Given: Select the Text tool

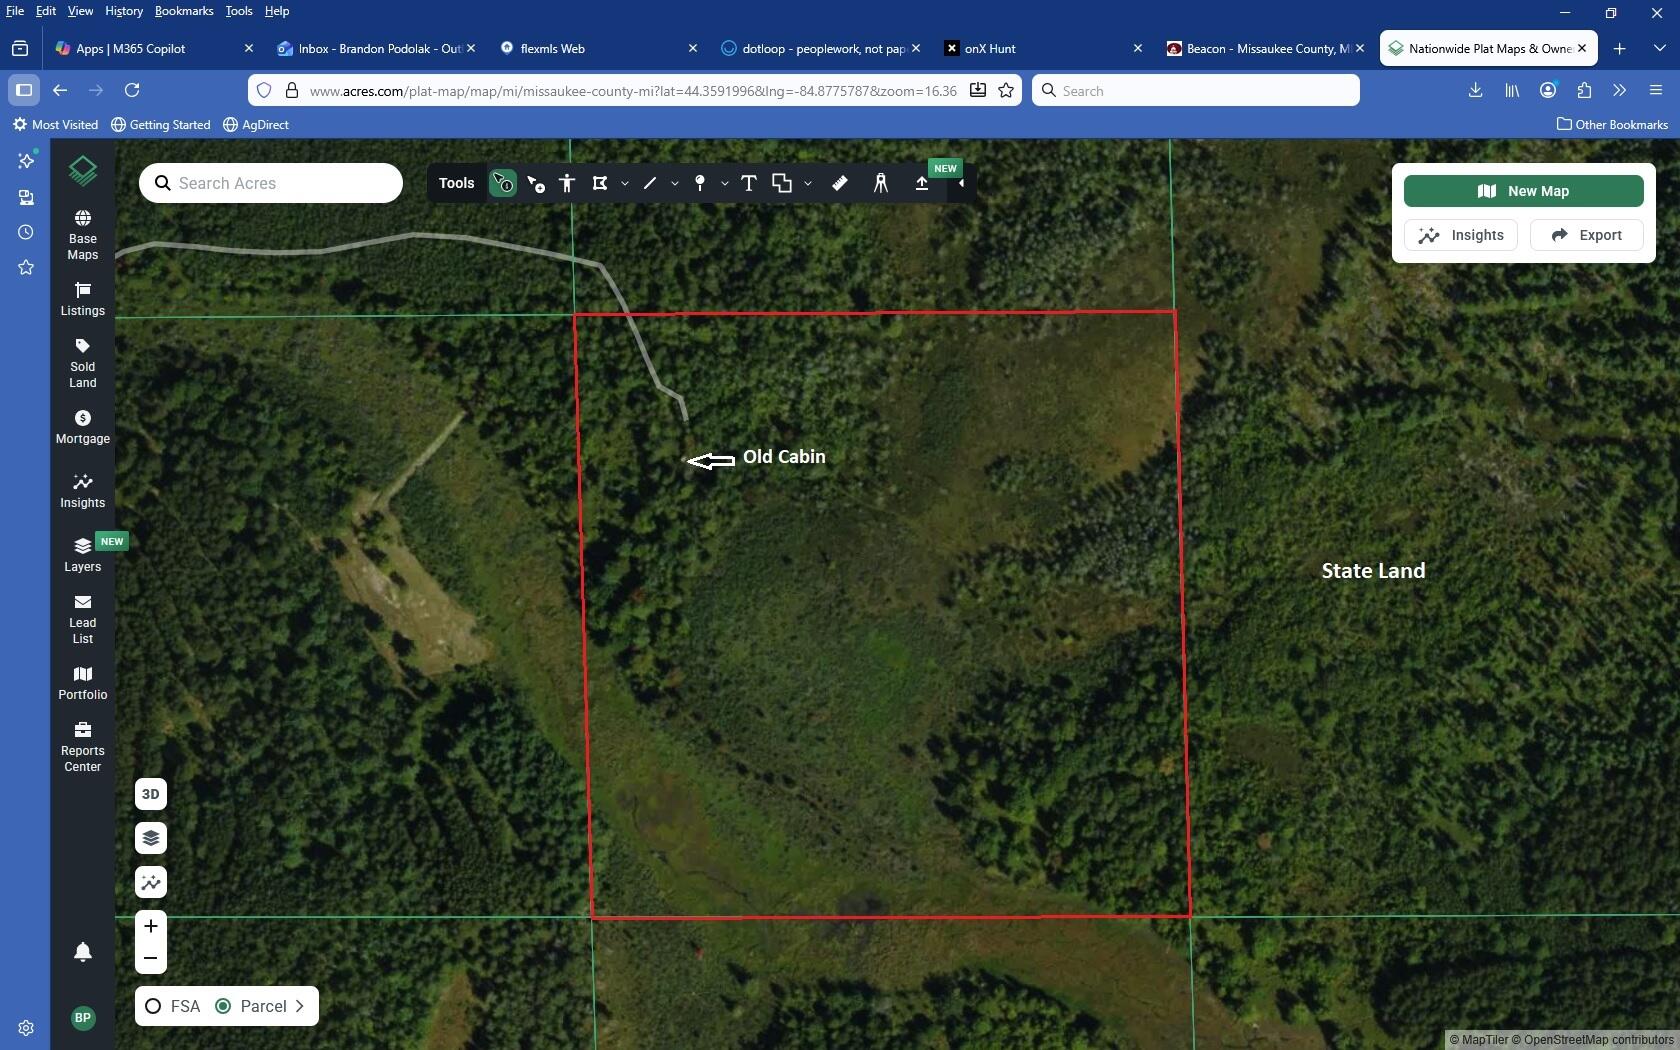Looking at the screenshot, I should [x=748, y=183].
